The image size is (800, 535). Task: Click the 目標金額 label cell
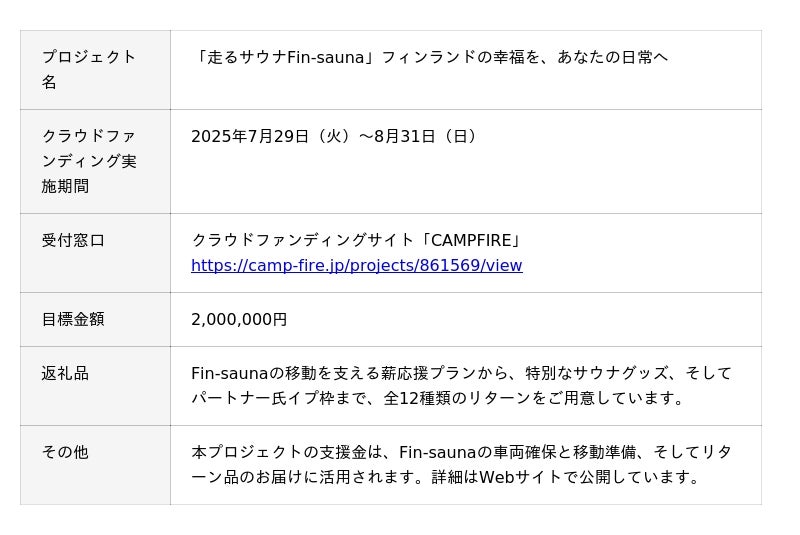click(73, 319)
